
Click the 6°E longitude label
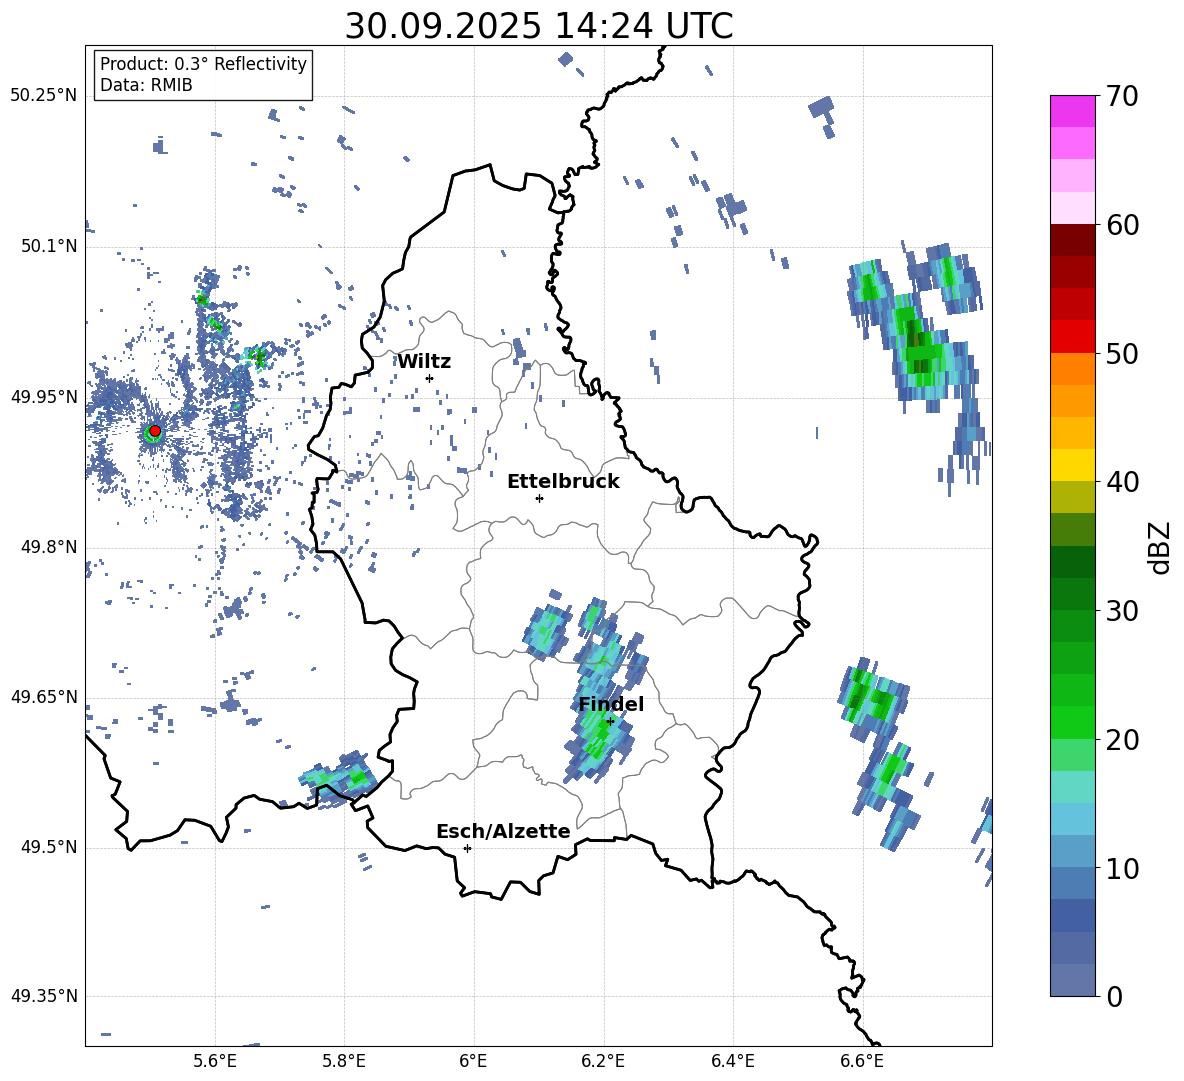coord(473,1062)
